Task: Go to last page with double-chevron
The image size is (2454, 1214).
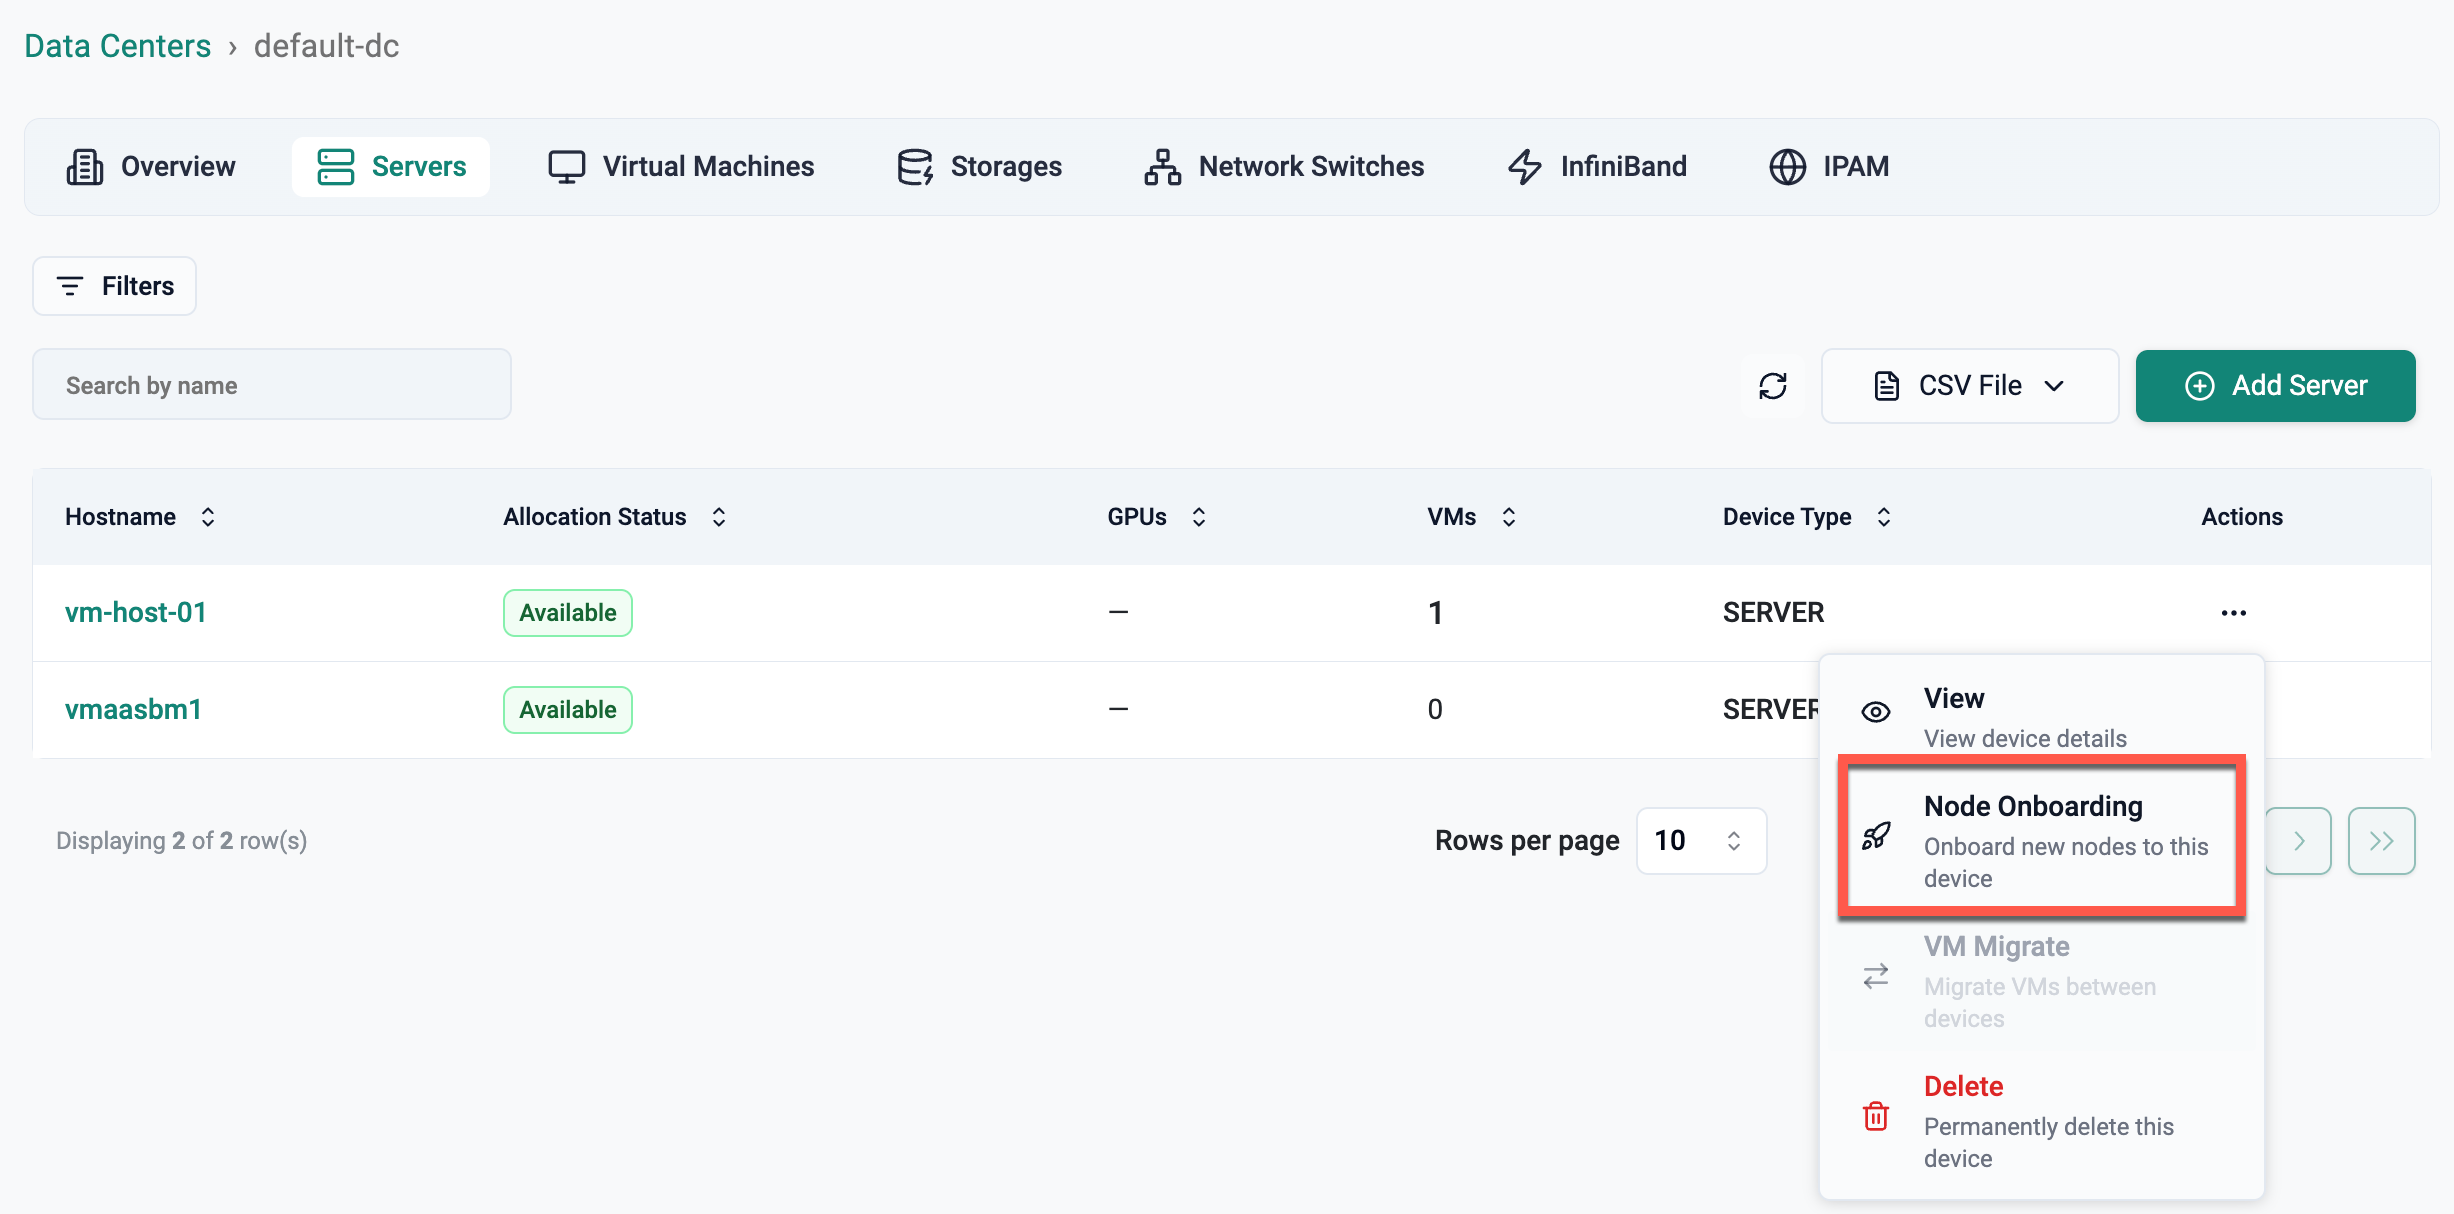Action: (2381, 841)
